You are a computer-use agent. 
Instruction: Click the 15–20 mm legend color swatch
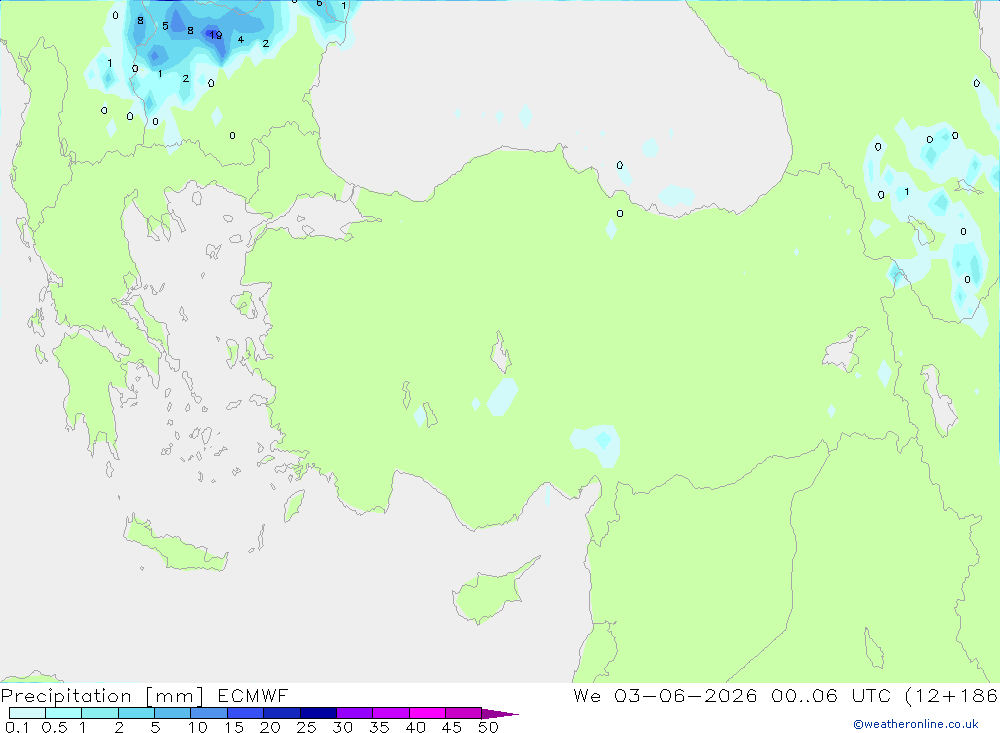245,713
